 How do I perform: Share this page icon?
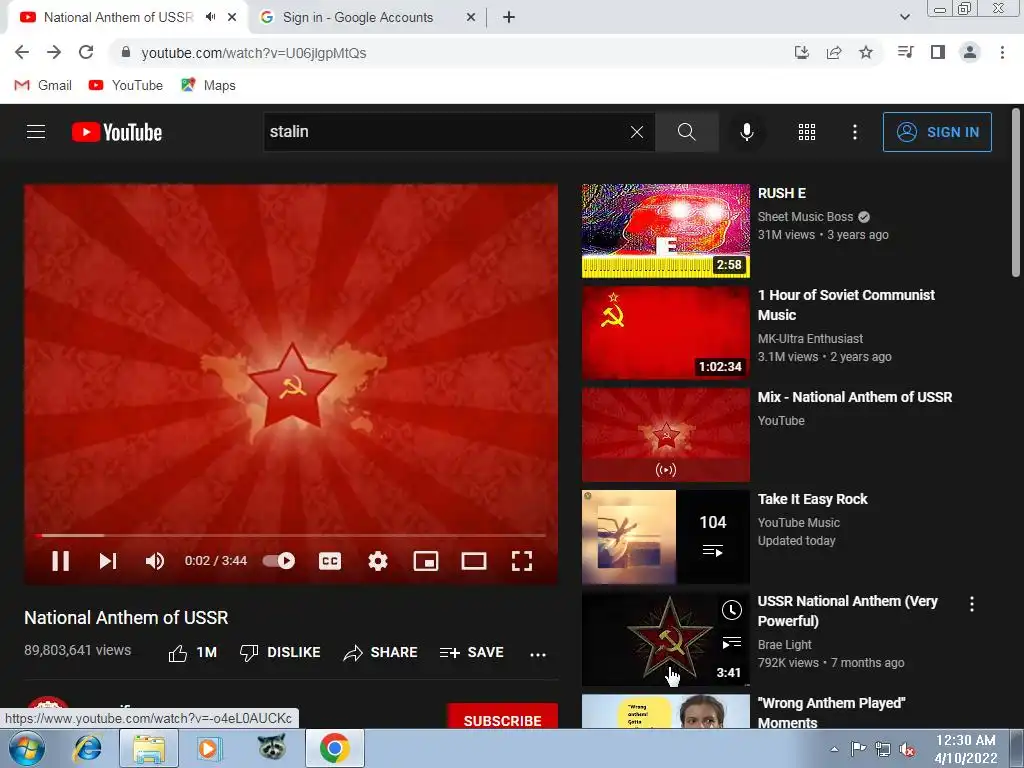834,52
